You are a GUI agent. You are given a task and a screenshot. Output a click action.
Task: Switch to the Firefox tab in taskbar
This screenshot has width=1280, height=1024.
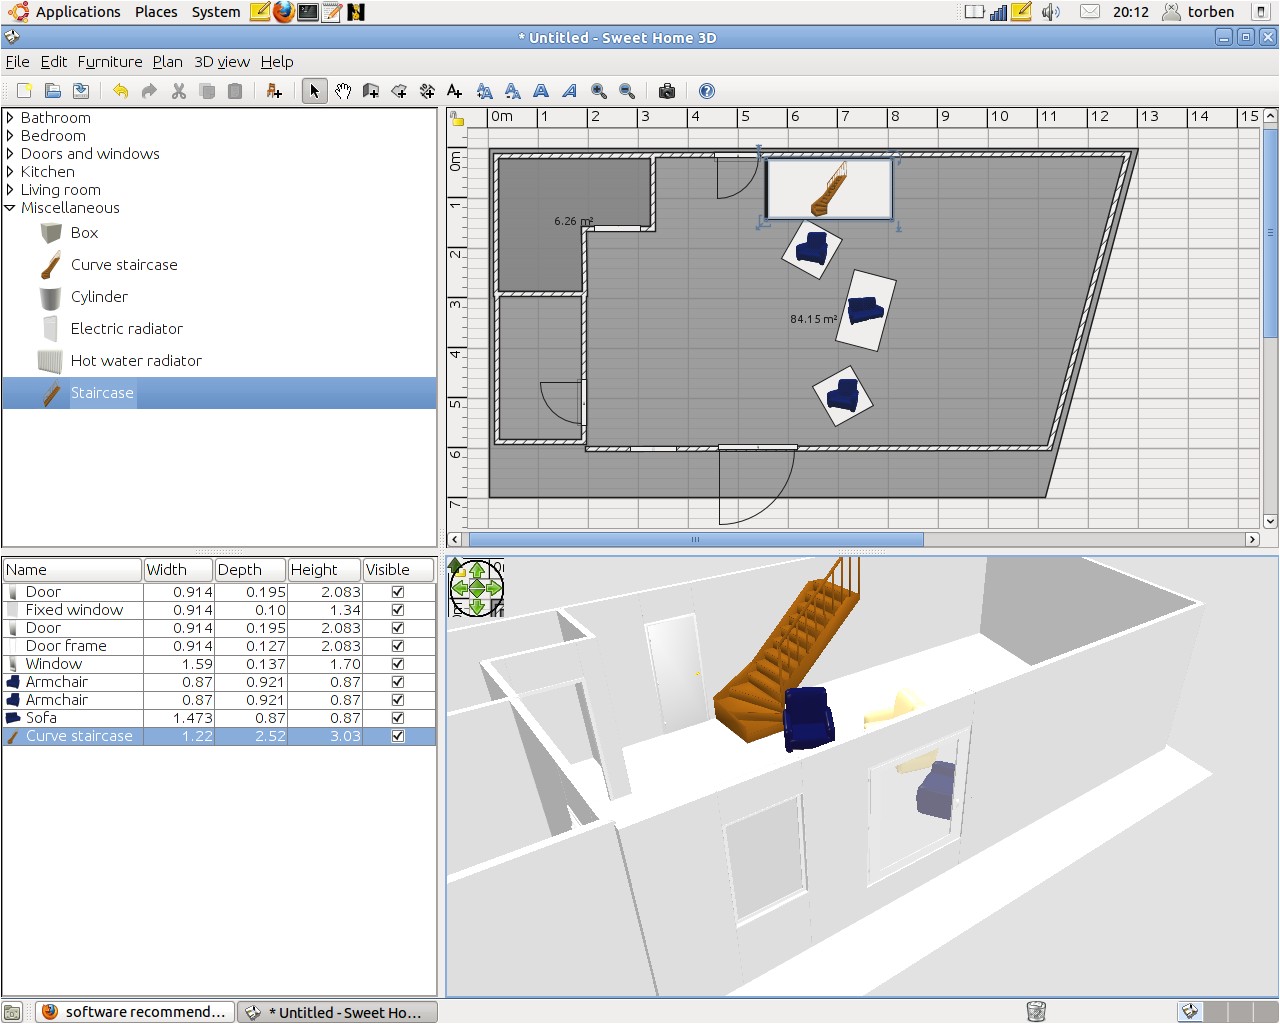coord(135,1011)
